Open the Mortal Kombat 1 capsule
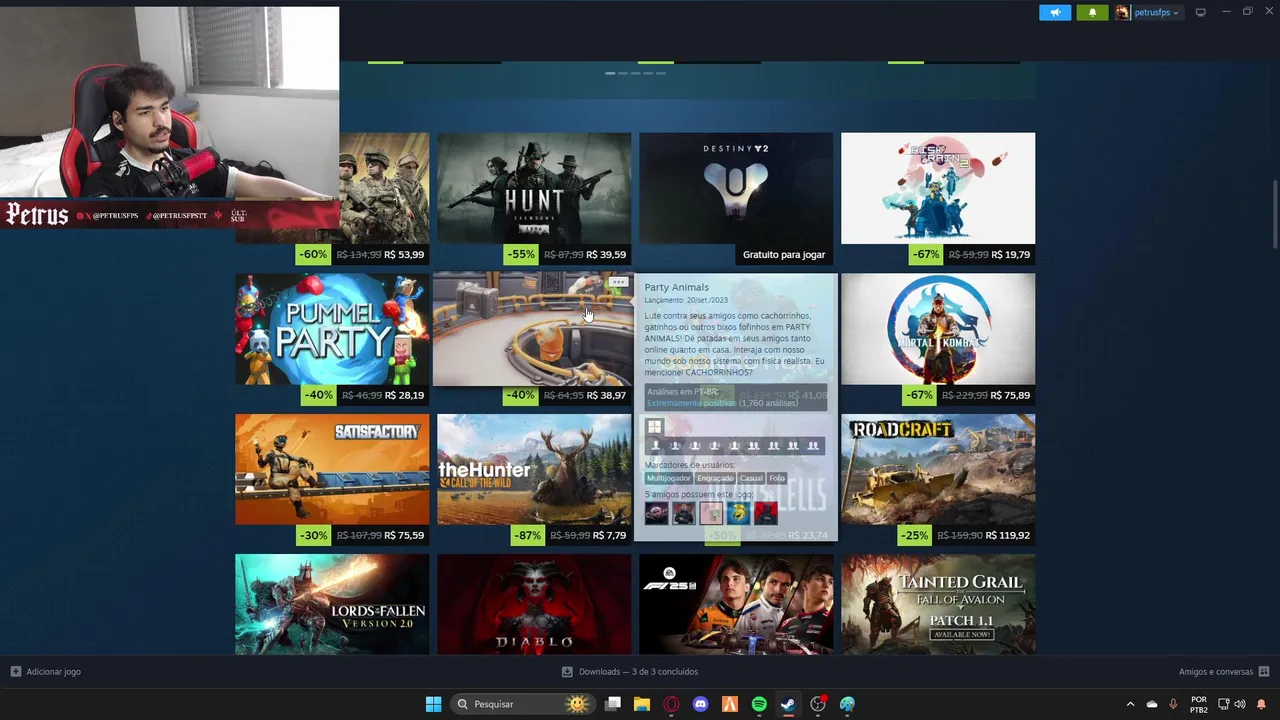This screenshot has height=720, width=1280. [x=938, y=329]
